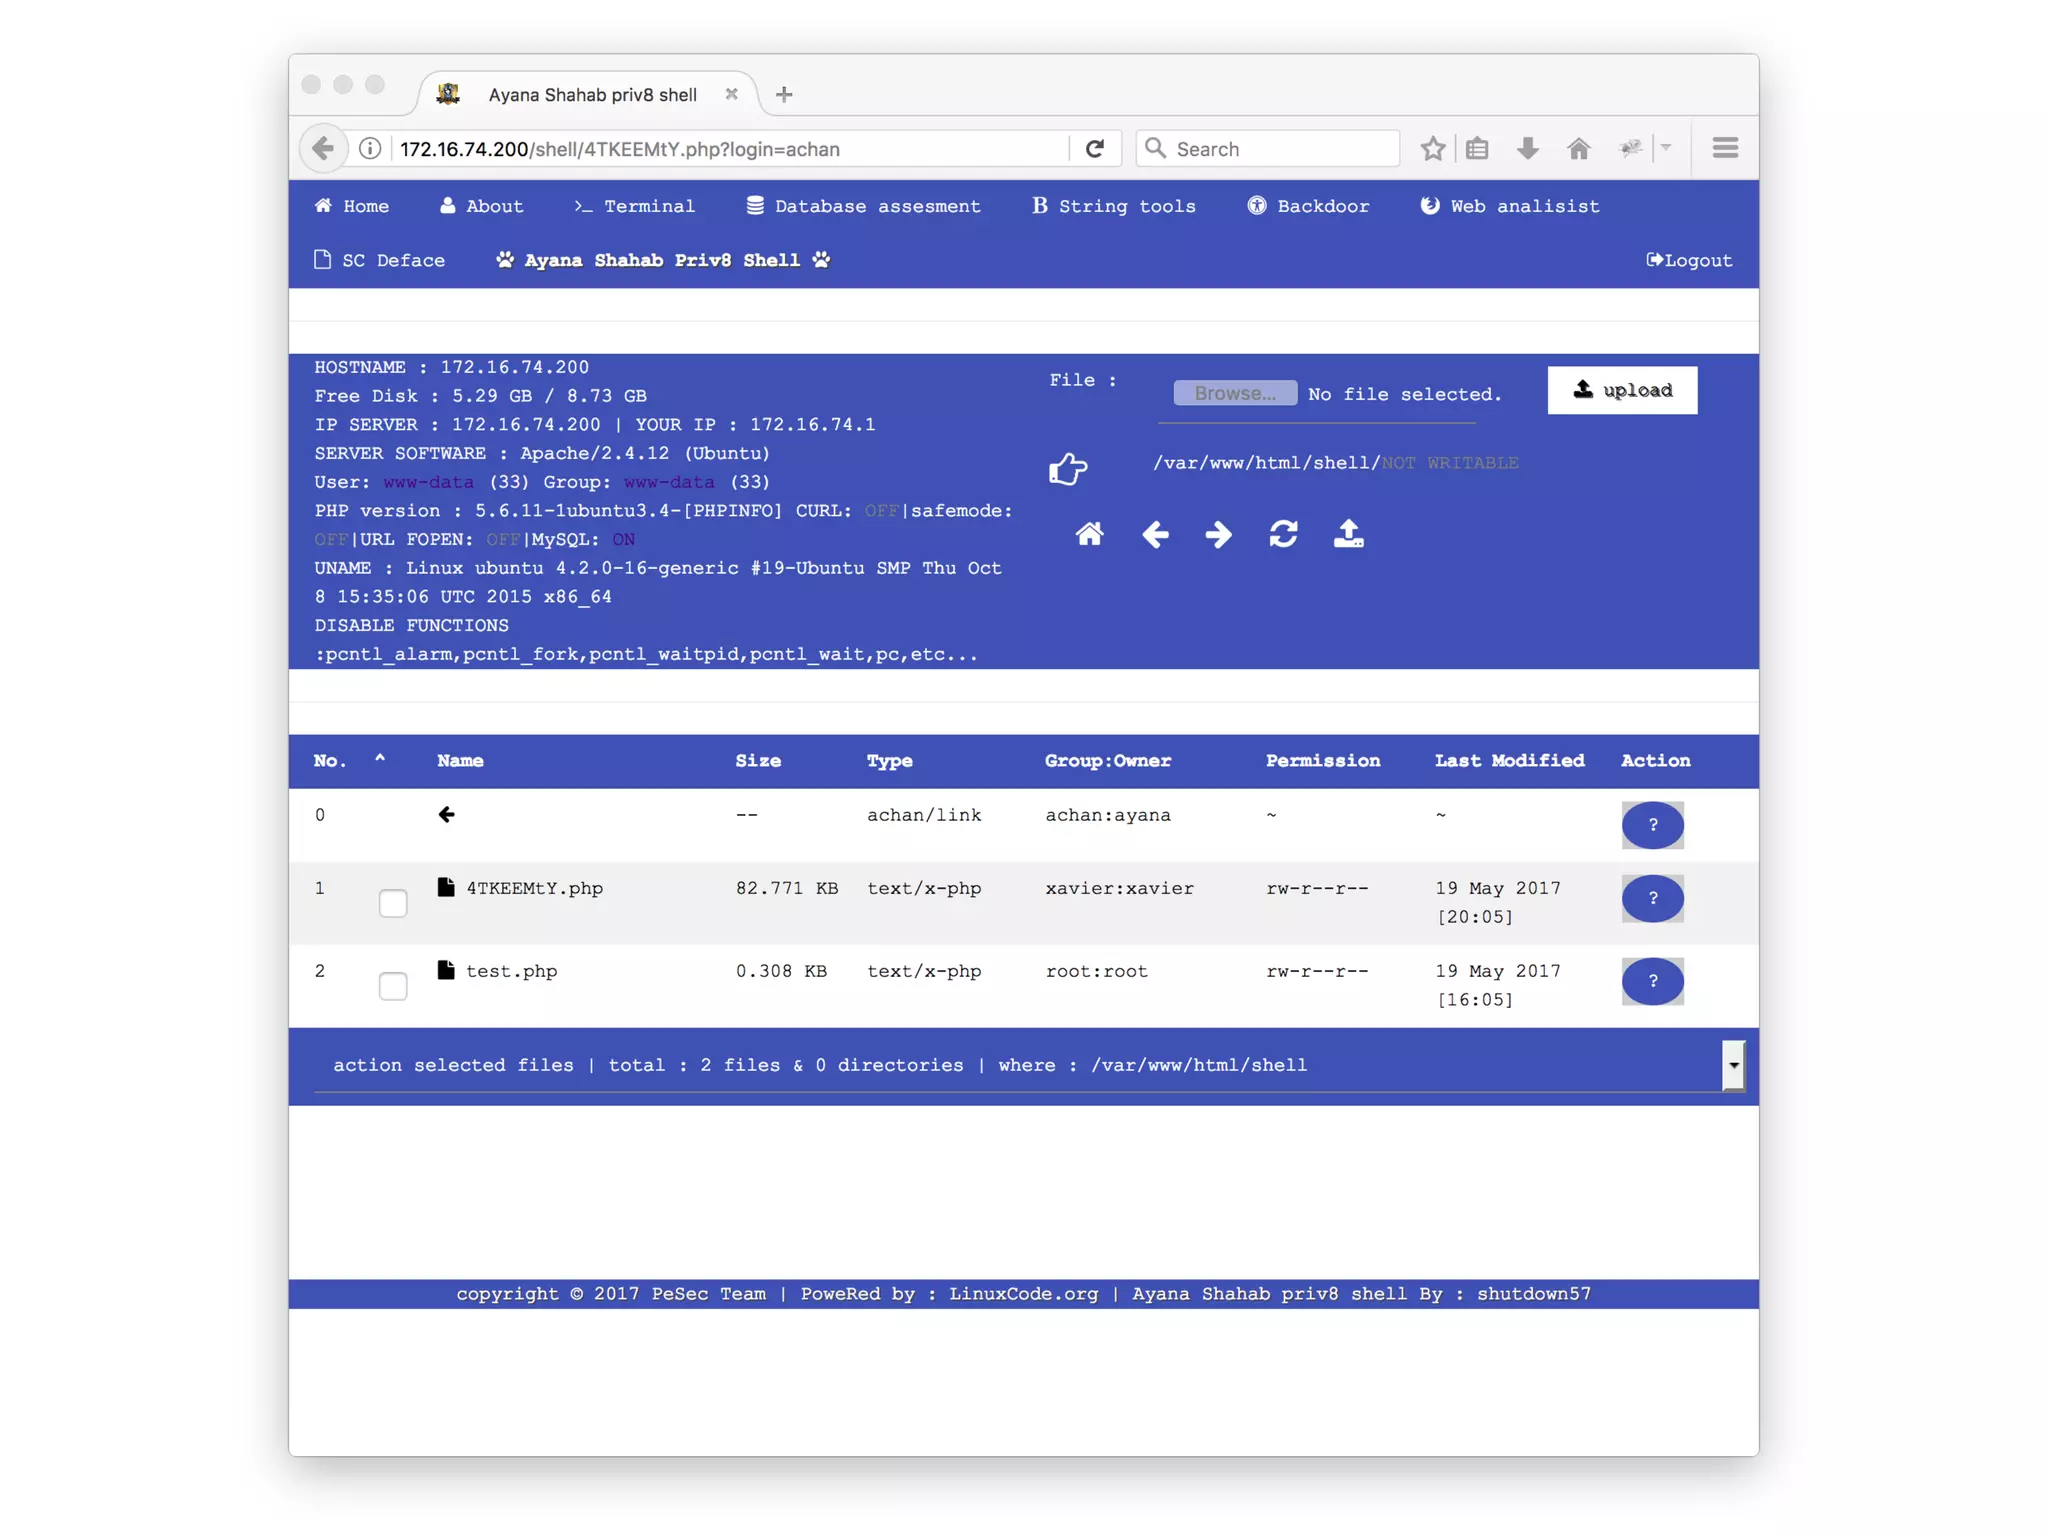Click the forward arrow below the path
The height and width of the screenshot is (1536, 2048).
(x=1218, y=534)
